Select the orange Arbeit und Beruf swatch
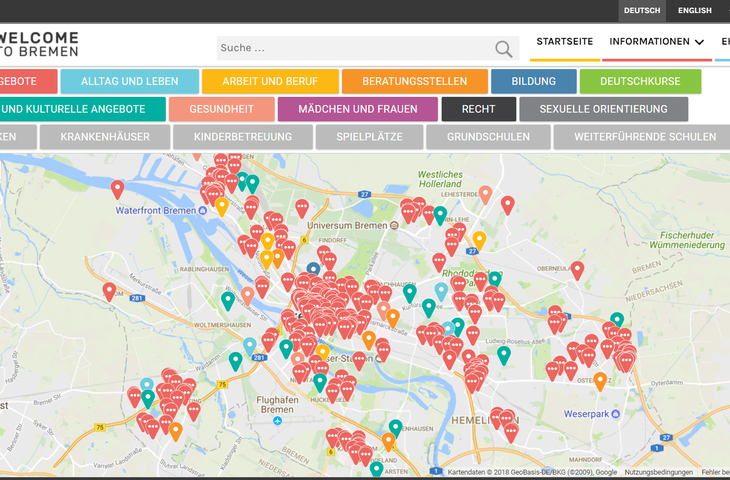Screen dimensions: 730x480 point(270,81)
